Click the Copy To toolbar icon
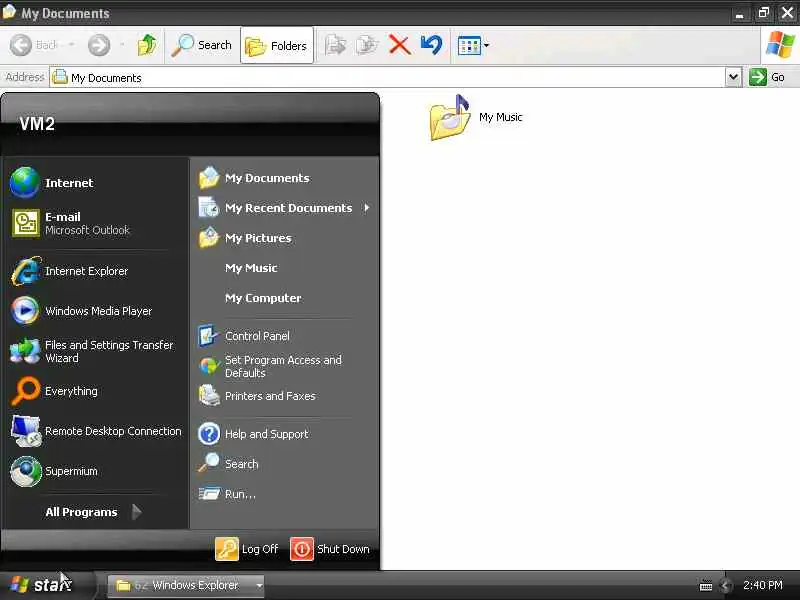 (367, 45)
